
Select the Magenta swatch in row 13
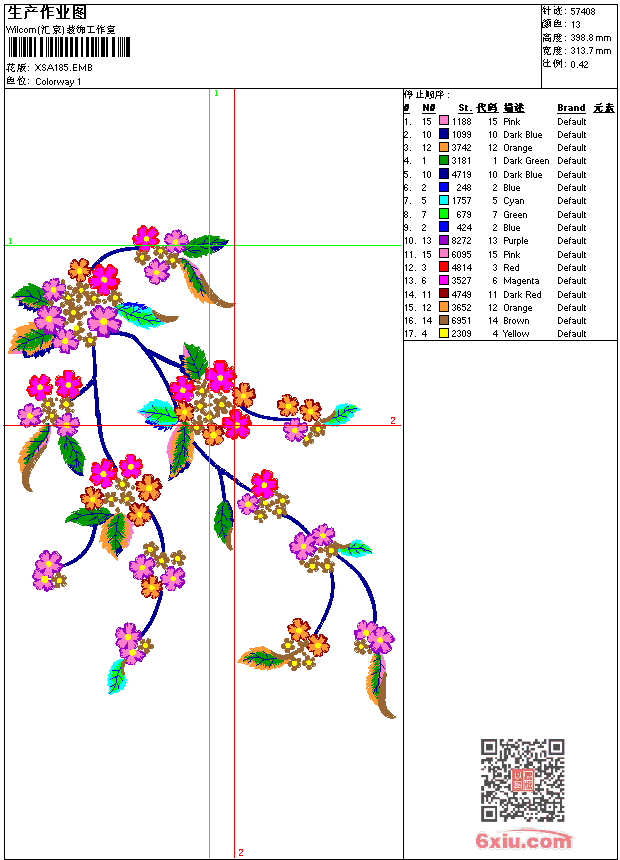coord(444,280)
